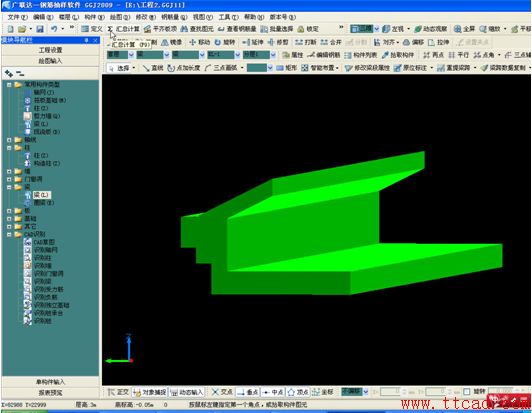This screenshot has width=532, height=413.
Task: Open the 文件 menu
Action: [17, 17]
